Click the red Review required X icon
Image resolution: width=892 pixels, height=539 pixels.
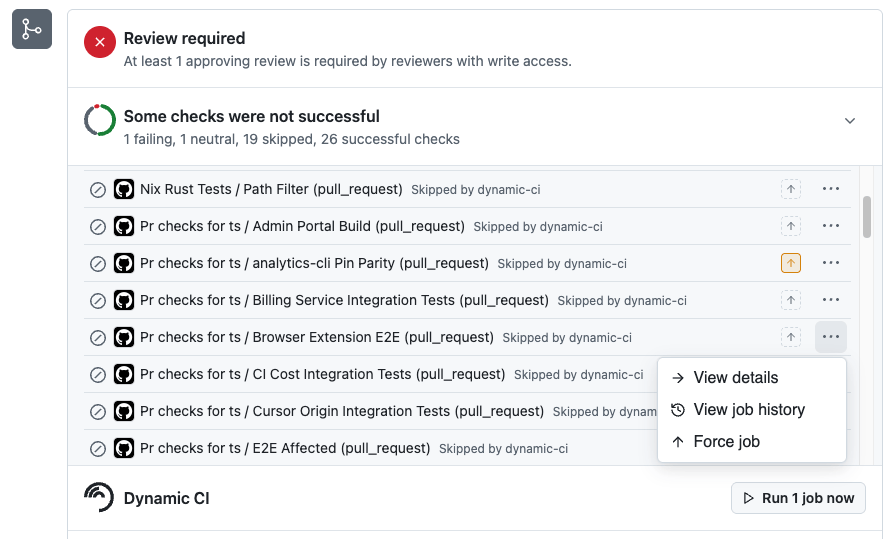(x=100, y=42)
